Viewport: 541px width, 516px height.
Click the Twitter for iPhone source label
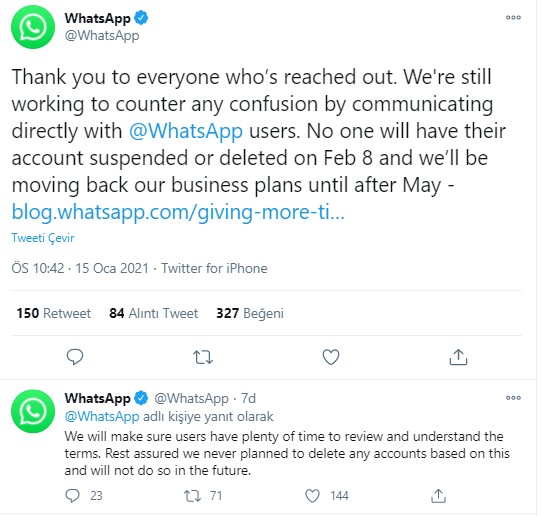click(214, 268)
